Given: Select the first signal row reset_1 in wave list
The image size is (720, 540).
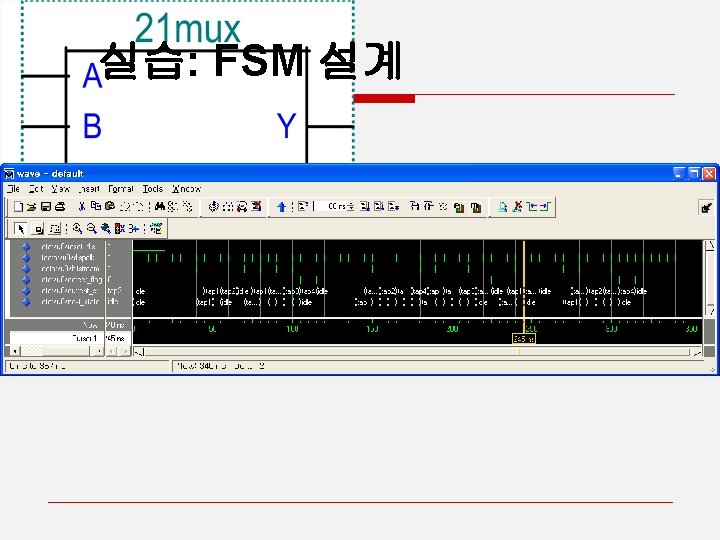Looking at the screenshot, I should click(x=68, y=247).
